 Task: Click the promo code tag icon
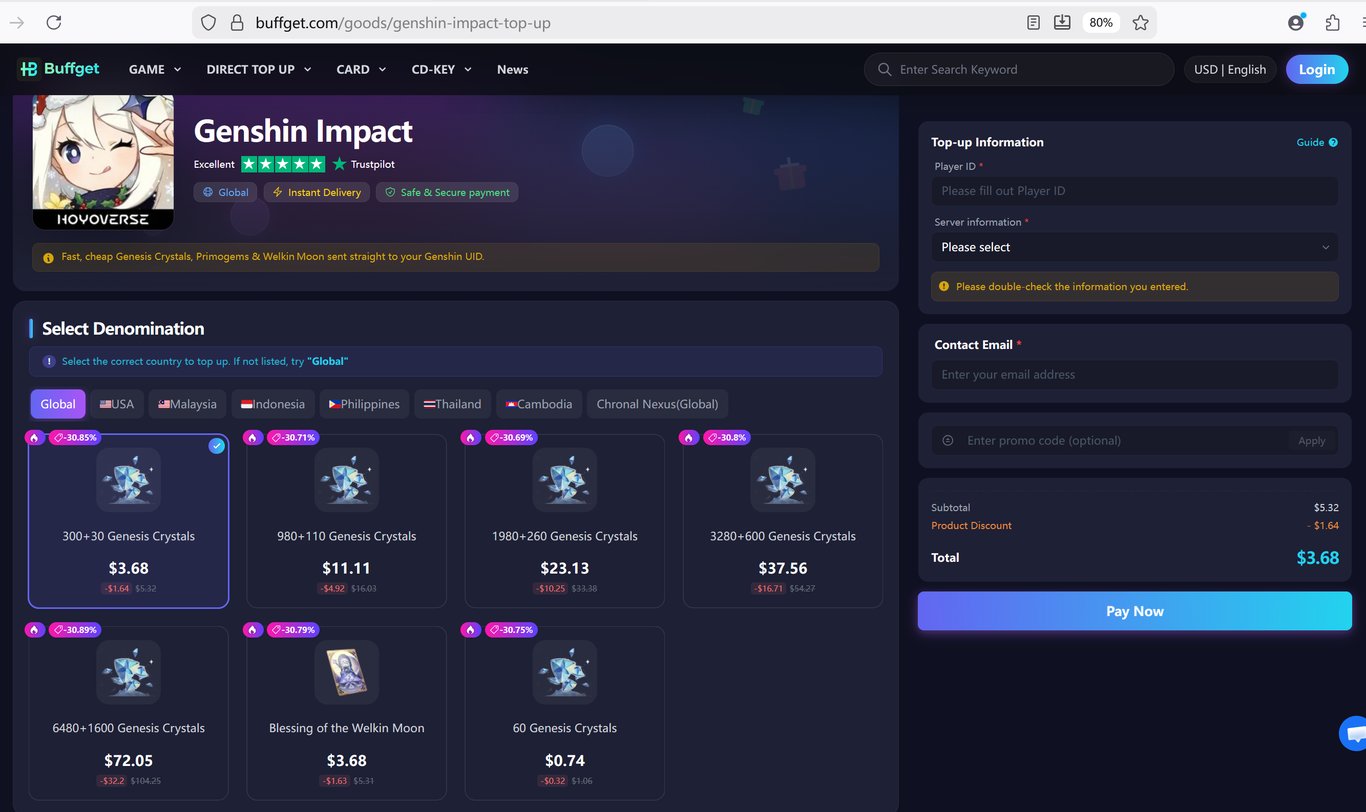948,440
